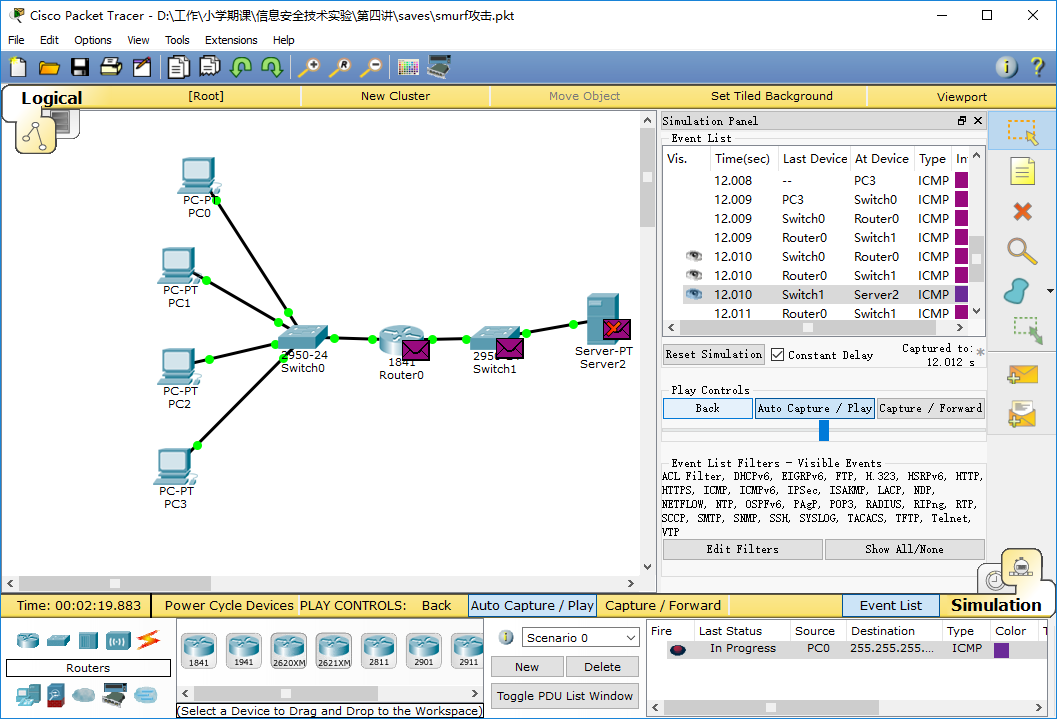Select the Delete tool red X icon
1057x719 pixels.
click(x=1022, y=212)
